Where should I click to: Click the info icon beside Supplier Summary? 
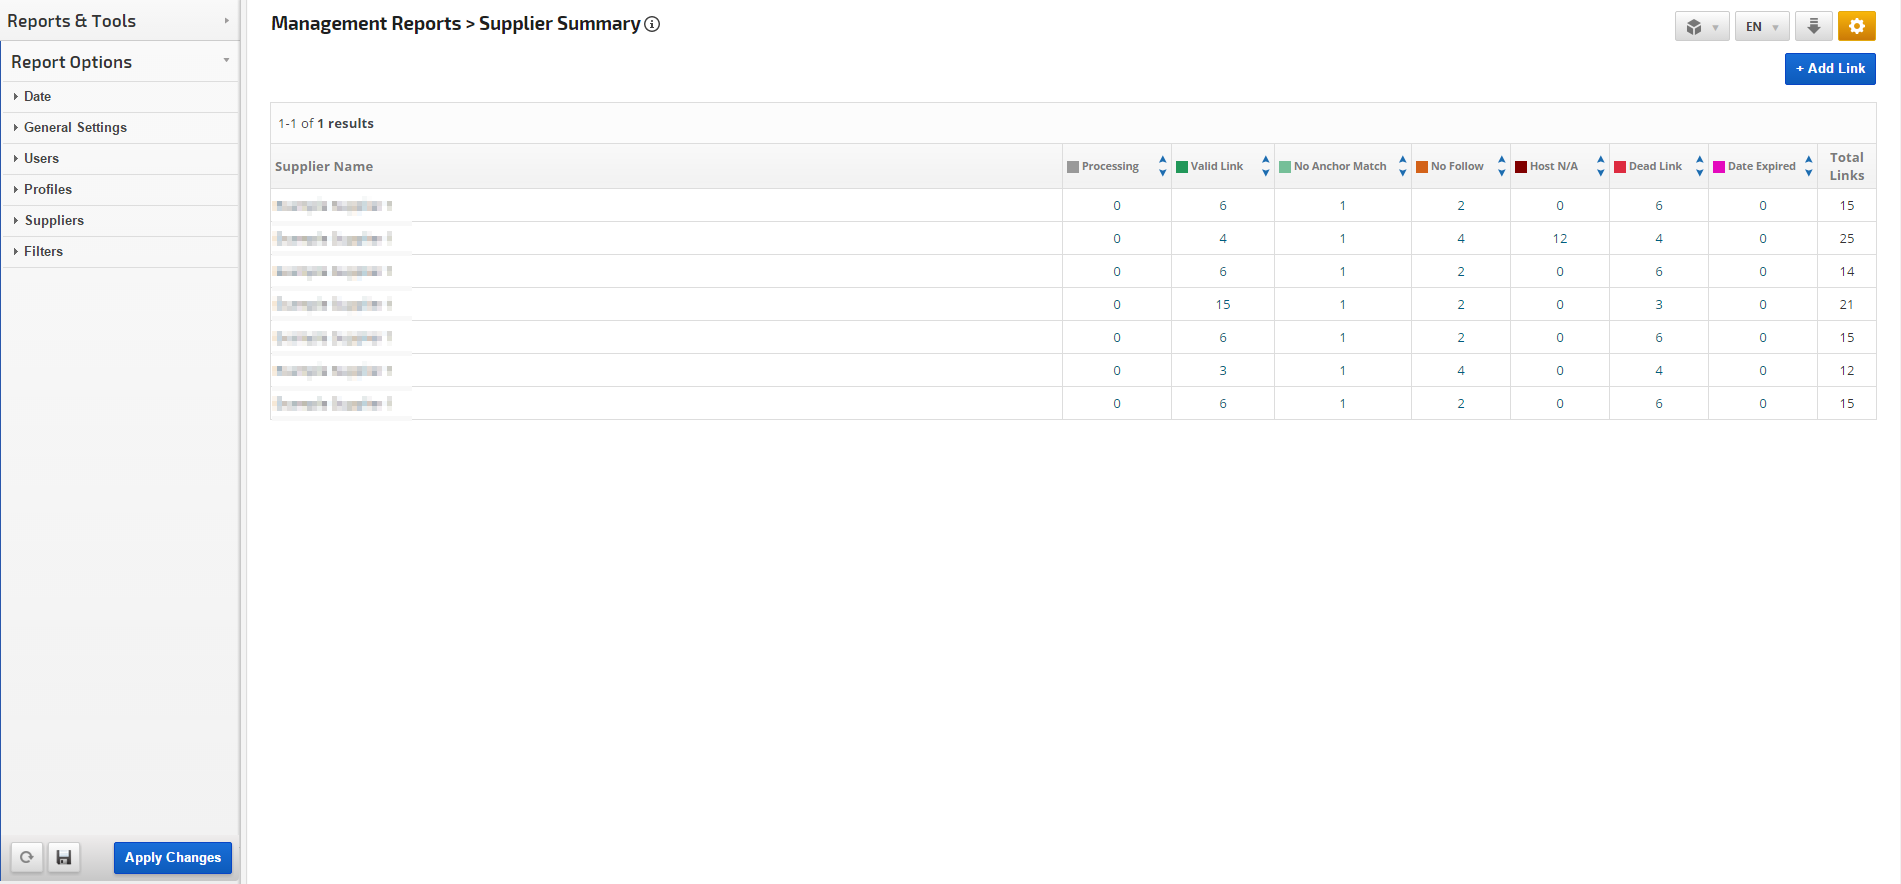coord(652,24)
